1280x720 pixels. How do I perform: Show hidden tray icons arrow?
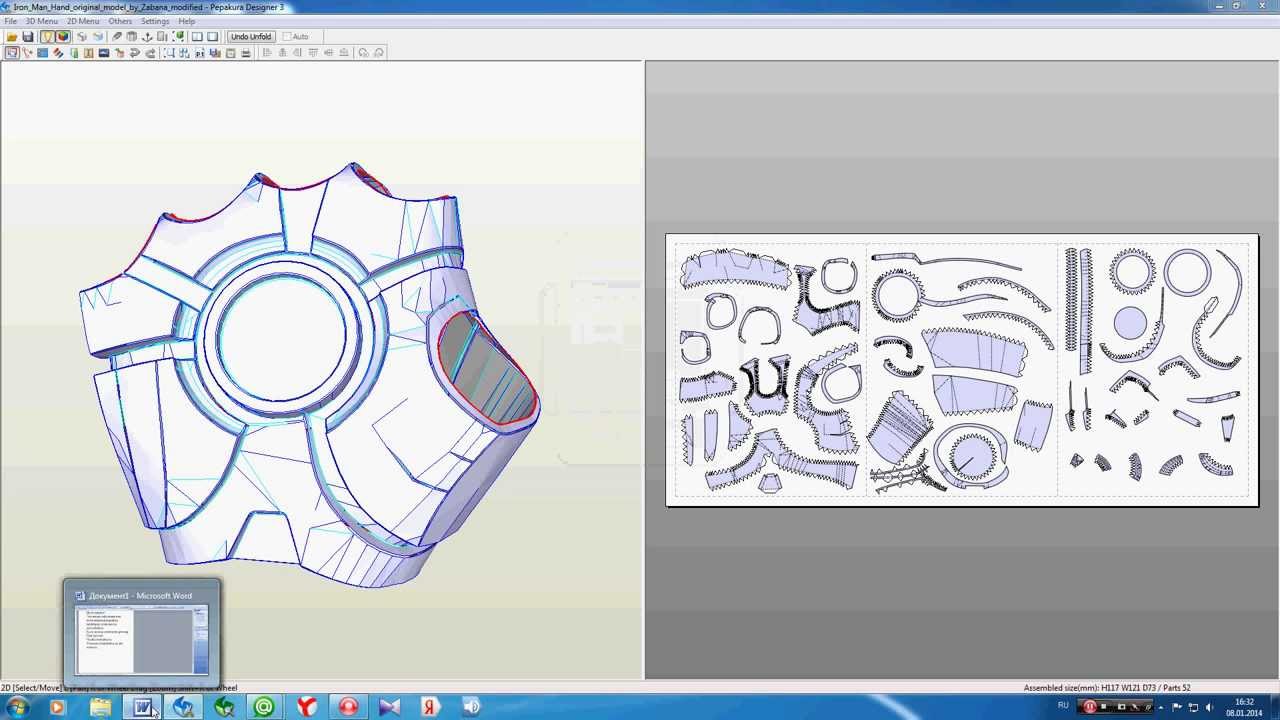(x=1161, y=708)
